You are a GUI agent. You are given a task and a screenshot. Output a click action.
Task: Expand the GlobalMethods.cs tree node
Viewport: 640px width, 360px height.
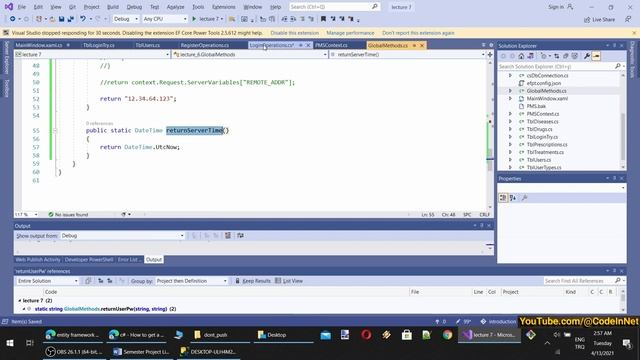pos(510,91)
